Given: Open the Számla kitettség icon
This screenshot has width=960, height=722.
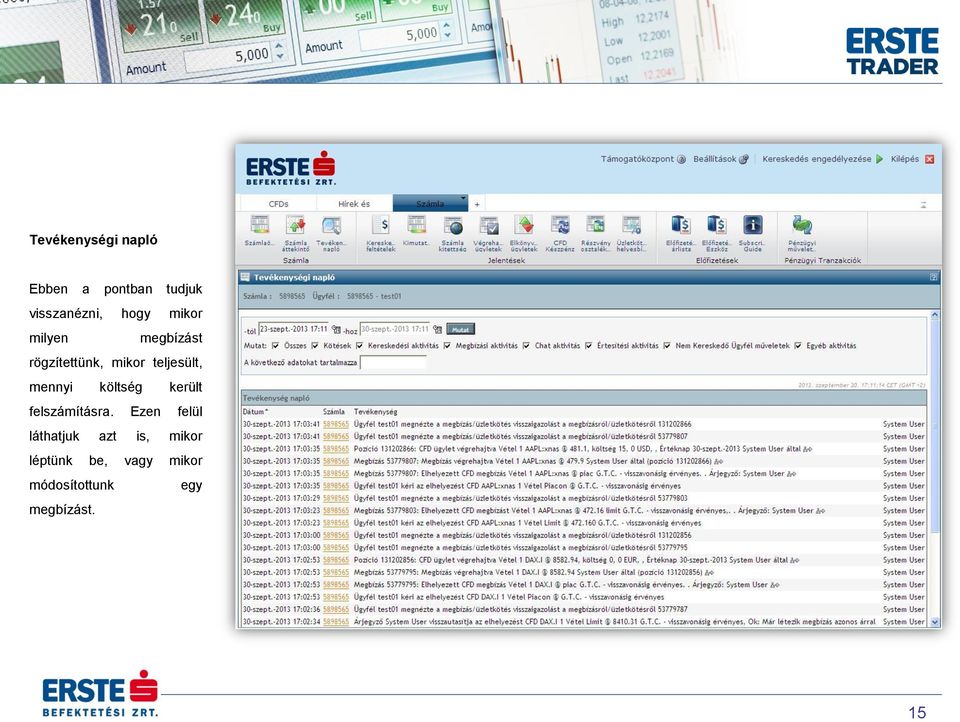Looking at the screenshot, I should point(452,225).
